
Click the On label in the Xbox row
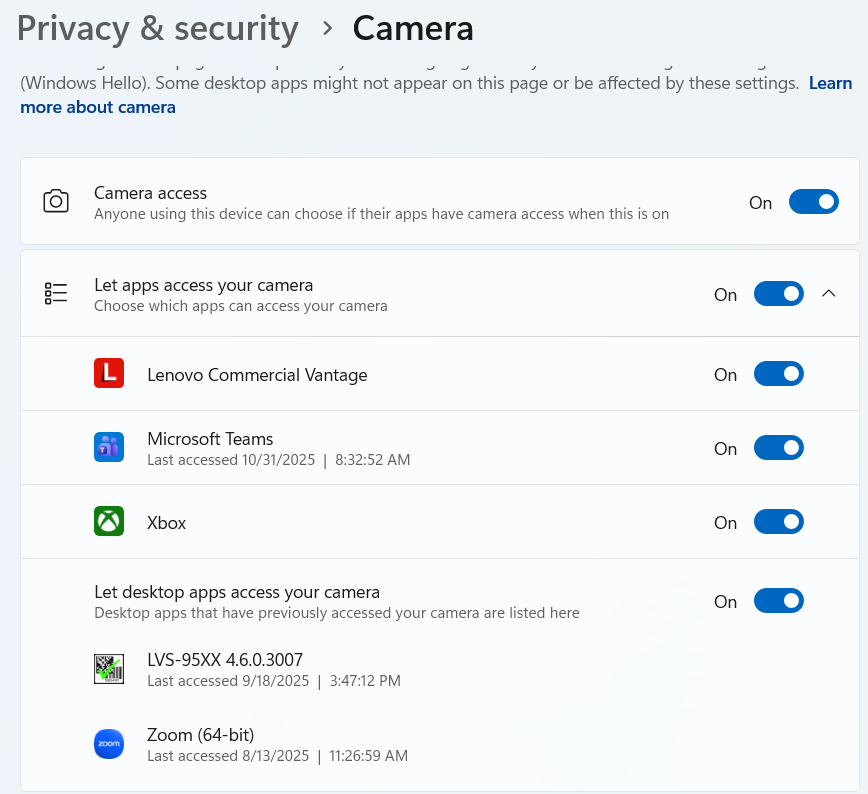coord(726,523)
